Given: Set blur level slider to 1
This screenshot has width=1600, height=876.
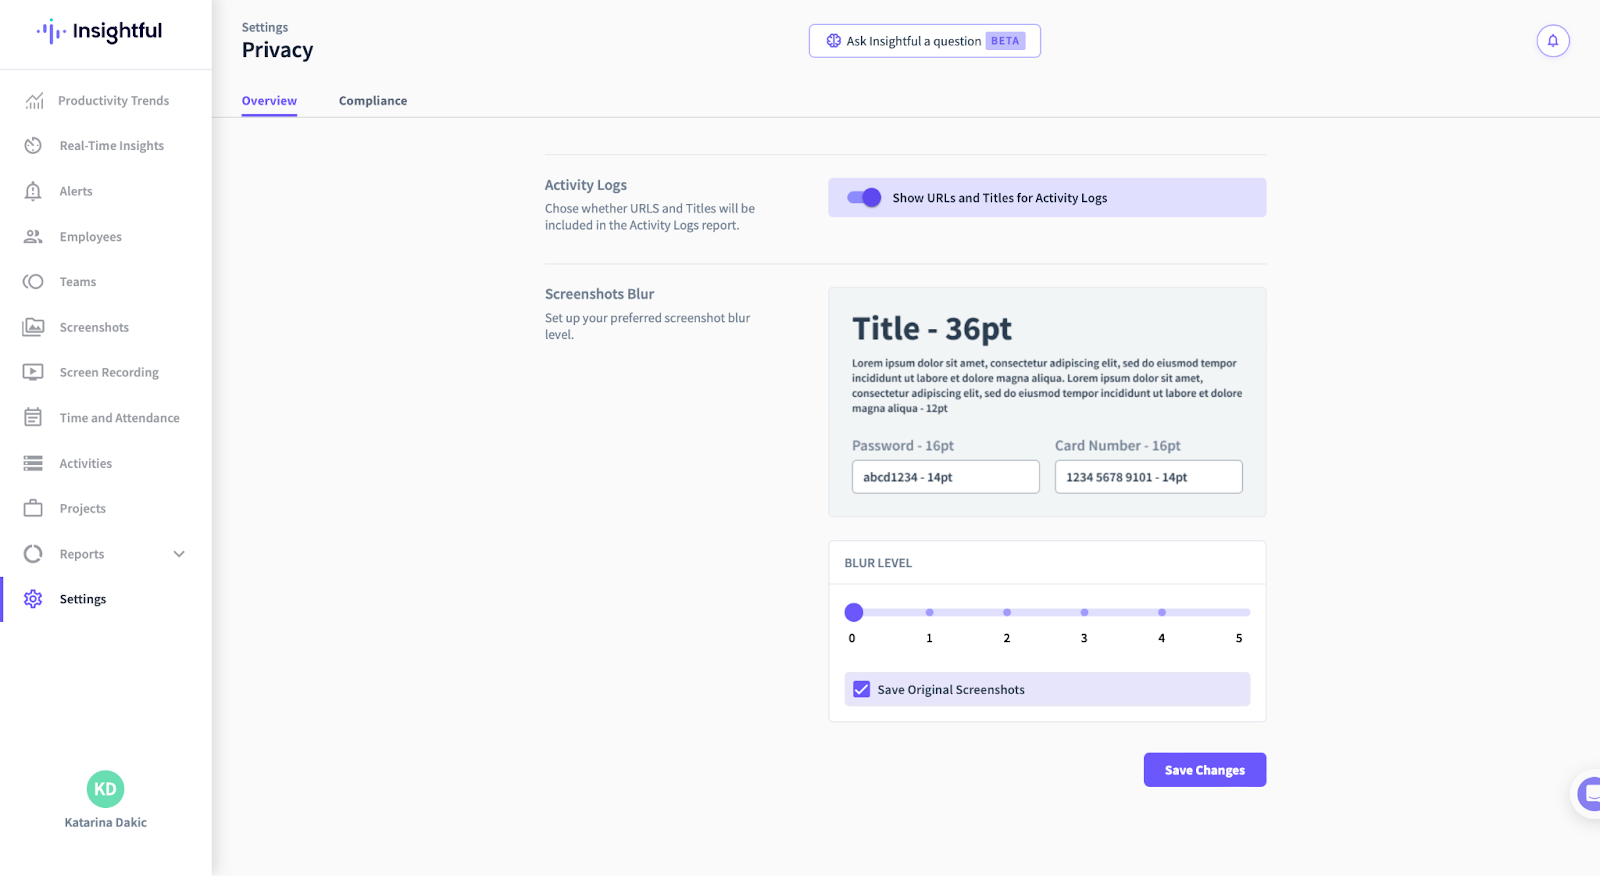Looking at the screenshot, I should 929,612.
